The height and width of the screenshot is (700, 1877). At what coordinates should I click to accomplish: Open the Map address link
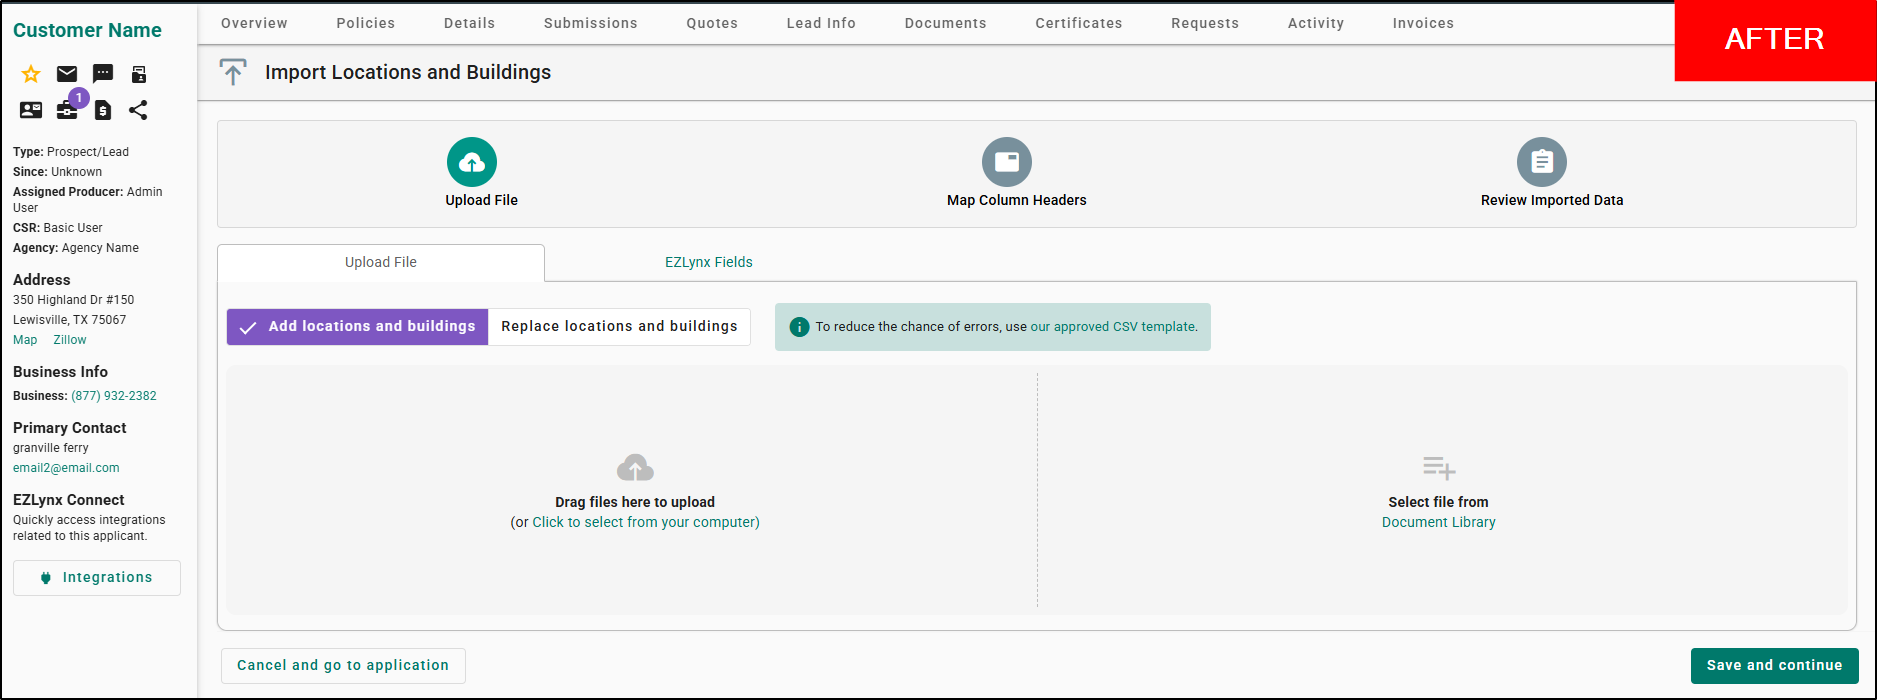coord(25,340)
